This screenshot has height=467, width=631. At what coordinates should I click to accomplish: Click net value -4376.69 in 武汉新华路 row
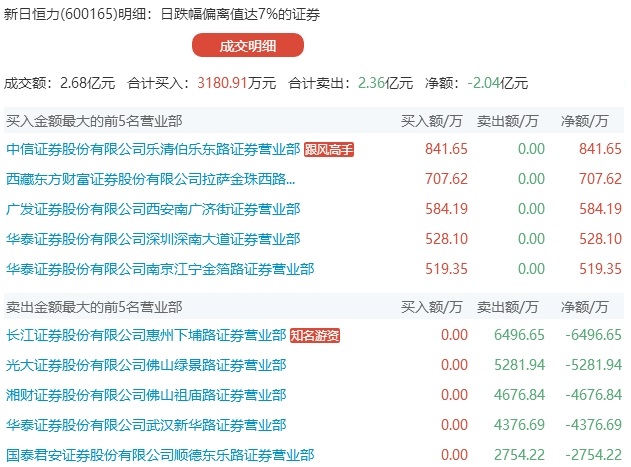point(594,425)
